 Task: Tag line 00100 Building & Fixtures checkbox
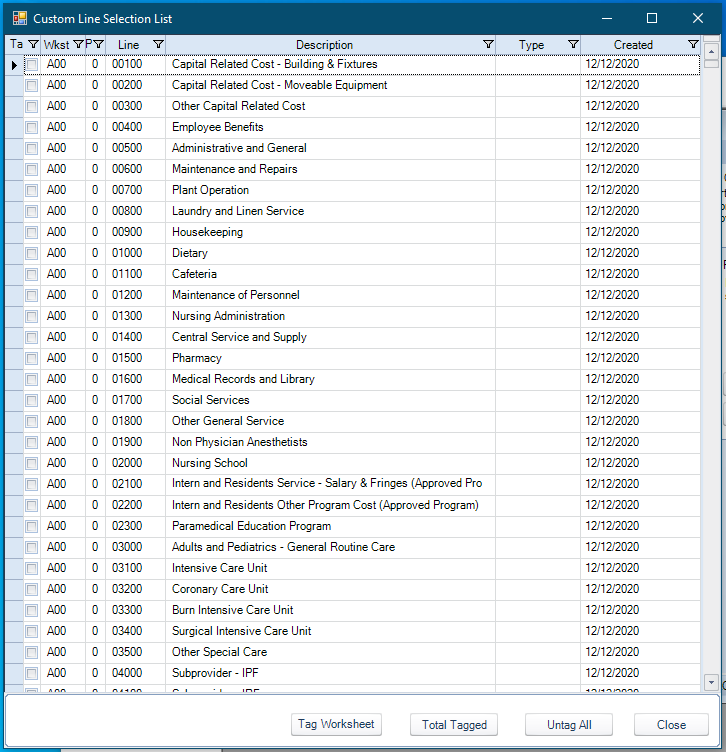coord(32,65)
